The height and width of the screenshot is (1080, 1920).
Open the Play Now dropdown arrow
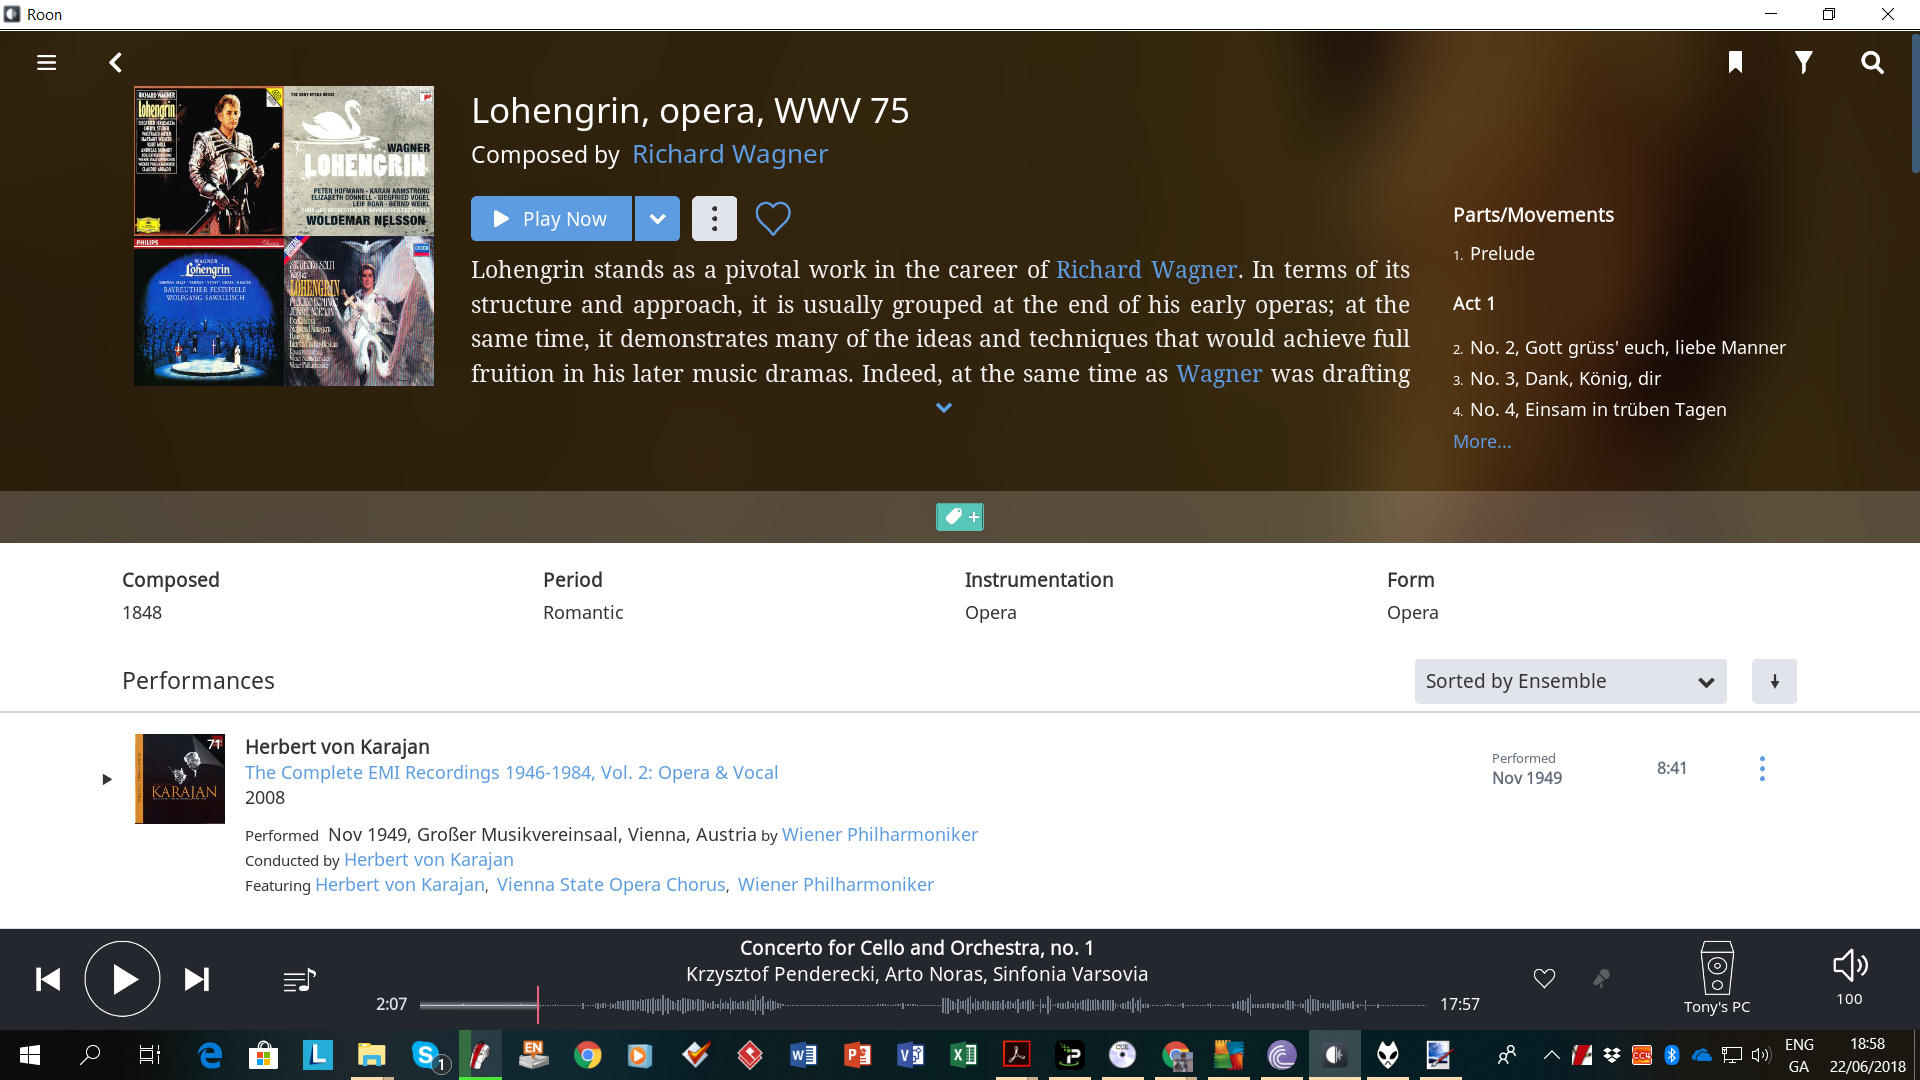pos(657,219)
